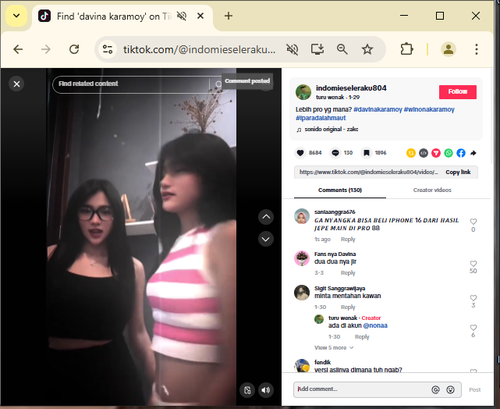Share the video to Facebook
The height and width of the screenshot is (409, 500).
click(461, 153)
